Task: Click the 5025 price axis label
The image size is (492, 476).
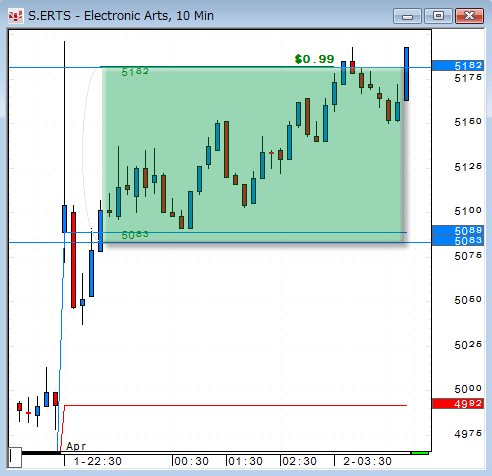Action: 468,345
